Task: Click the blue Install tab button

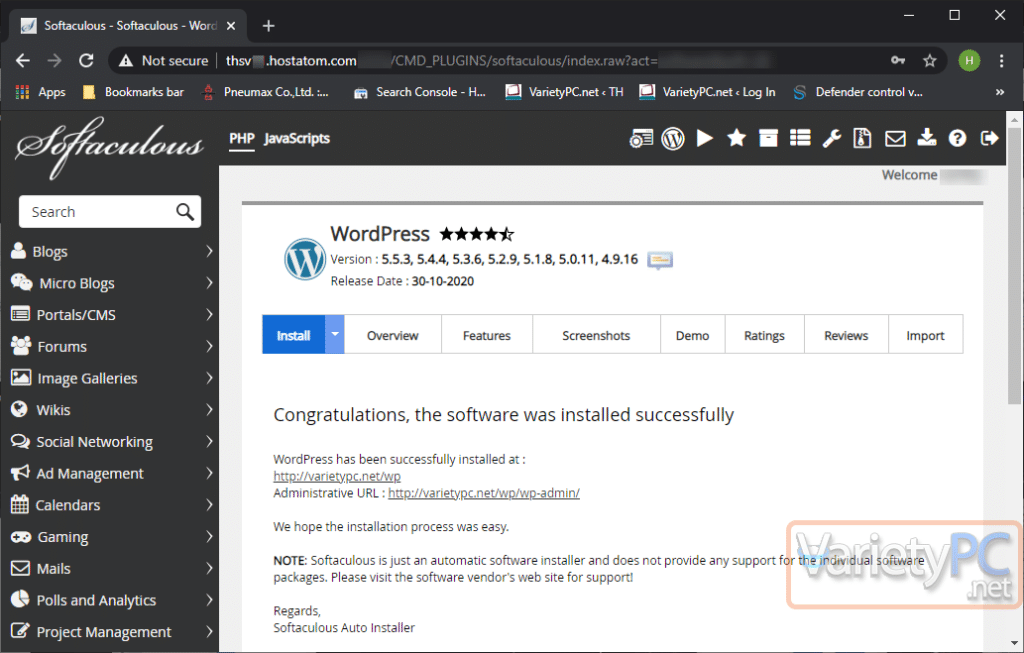Action: pos(293,335)
